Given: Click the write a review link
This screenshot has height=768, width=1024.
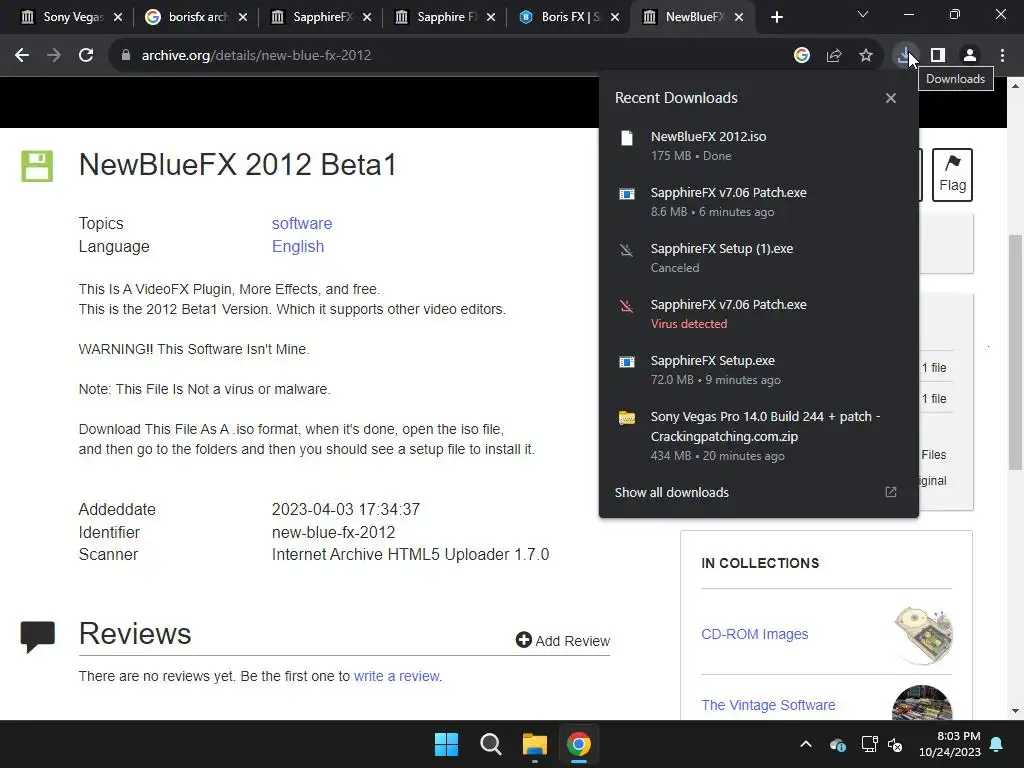Looking at the screenshot, I should 396,676.
